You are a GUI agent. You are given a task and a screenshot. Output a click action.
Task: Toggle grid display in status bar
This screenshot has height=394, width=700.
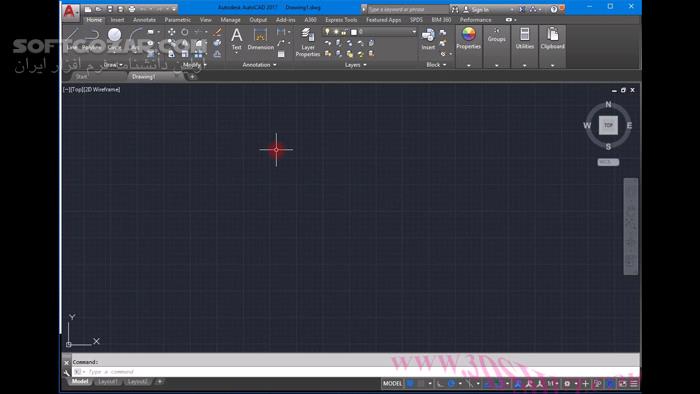click(x=410, y=383)
